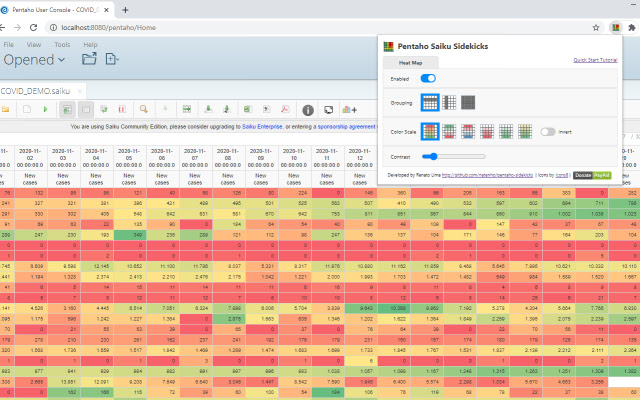640x400 pixels.
Task: Adjust the Contrast slider
Action: click(x=432, y=156)
